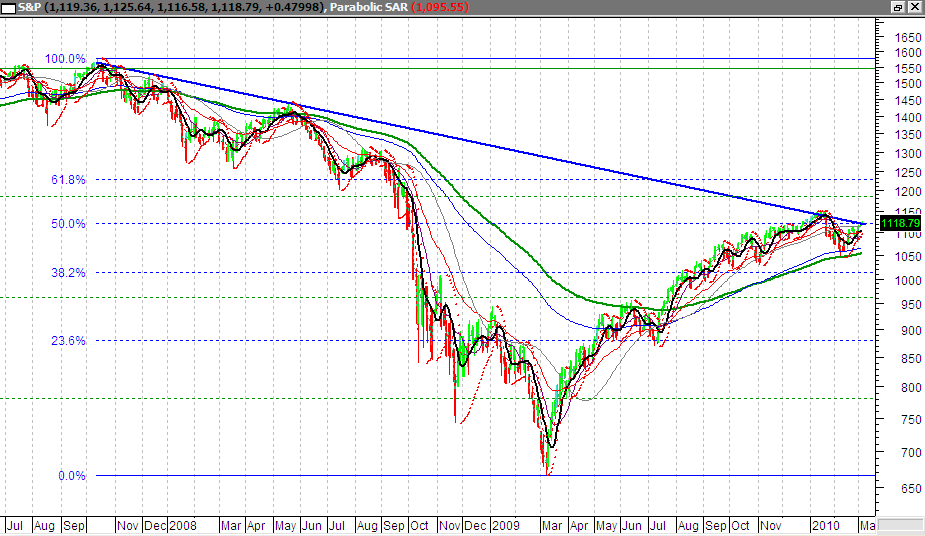Close the S&P chart window
Viewport: 925px width, 536px height.
tap(915, 7)
